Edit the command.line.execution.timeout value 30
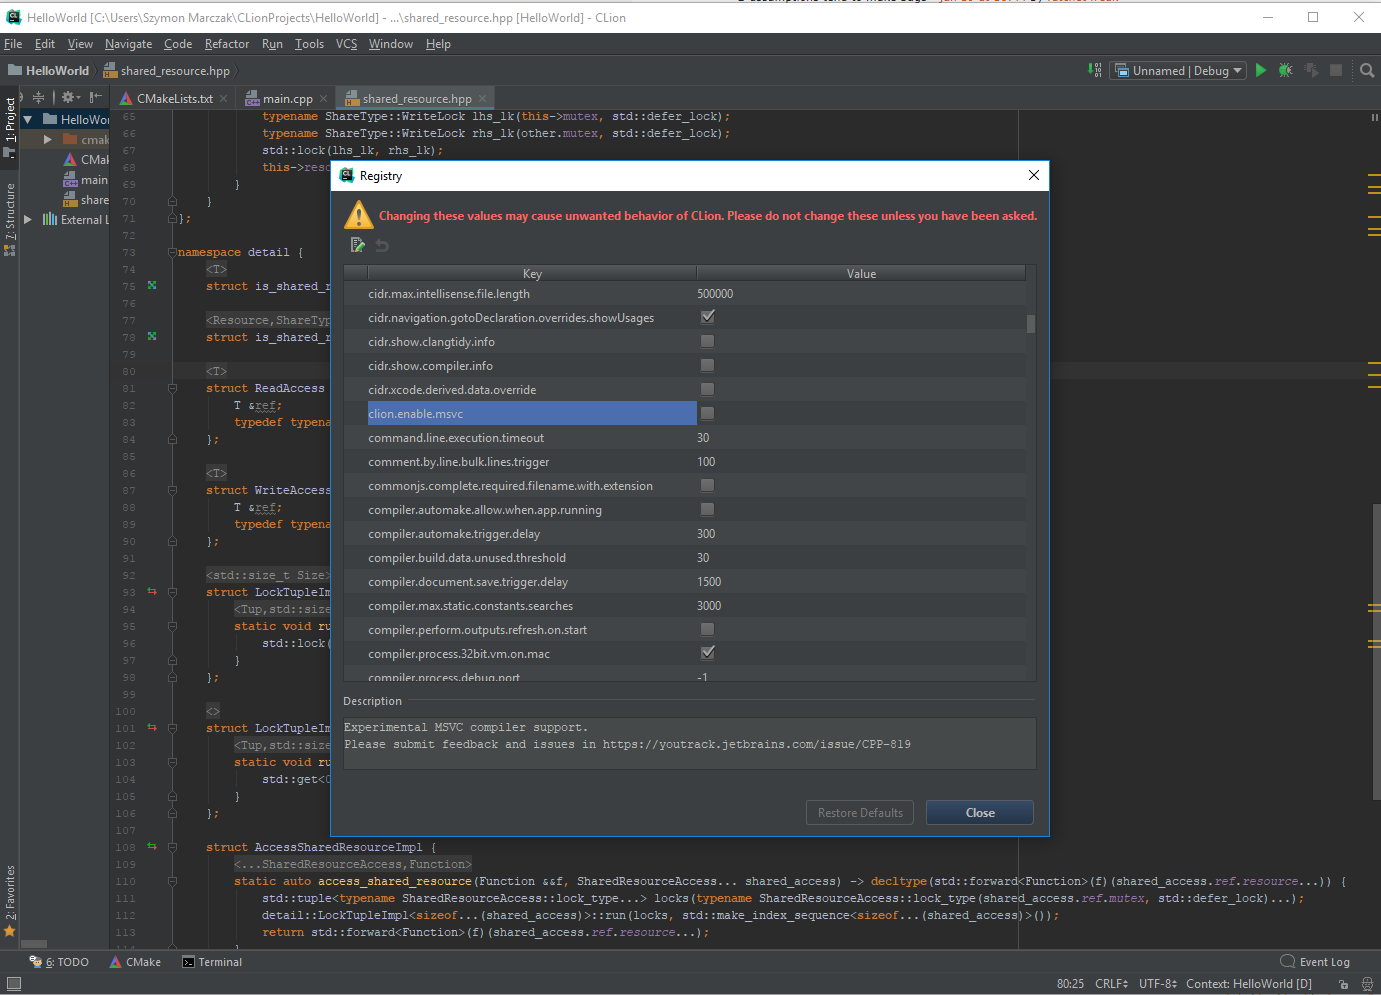 pos(861,438)
